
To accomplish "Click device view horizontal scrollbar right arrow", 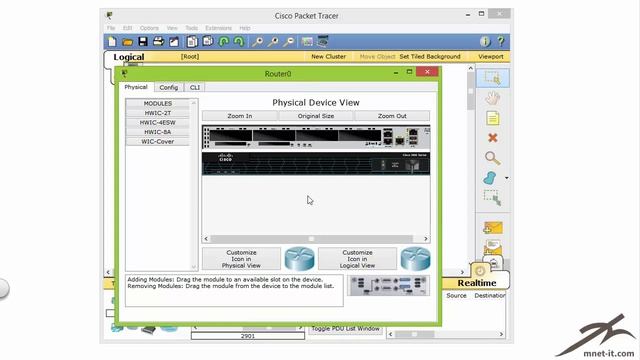I will [426, 239].
